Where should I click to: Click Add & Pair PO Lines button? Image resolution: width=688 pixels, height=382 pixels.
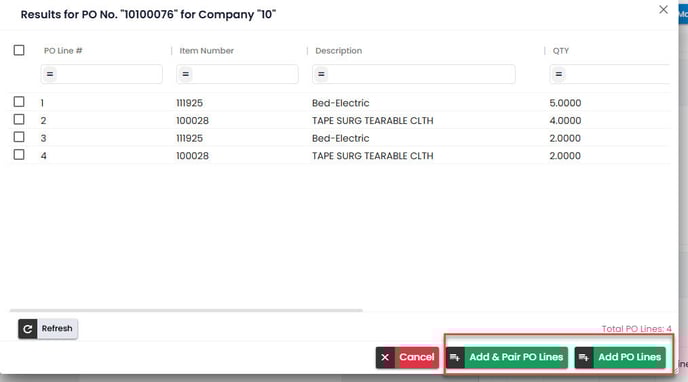507,357
